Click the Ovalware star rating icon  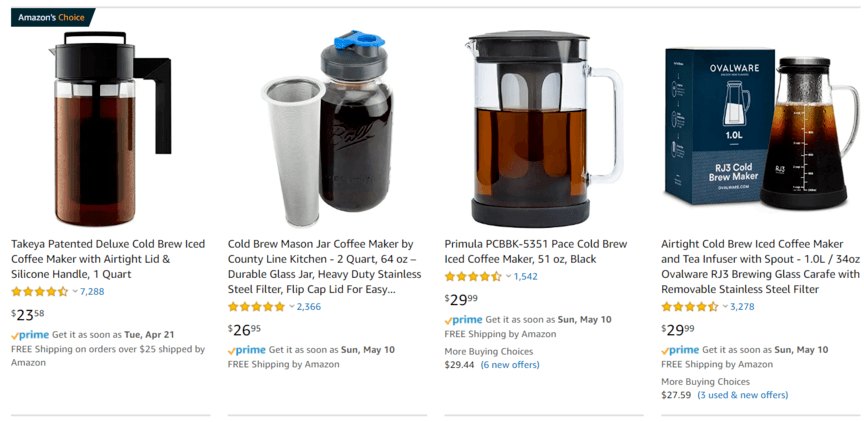click(689, 306)
